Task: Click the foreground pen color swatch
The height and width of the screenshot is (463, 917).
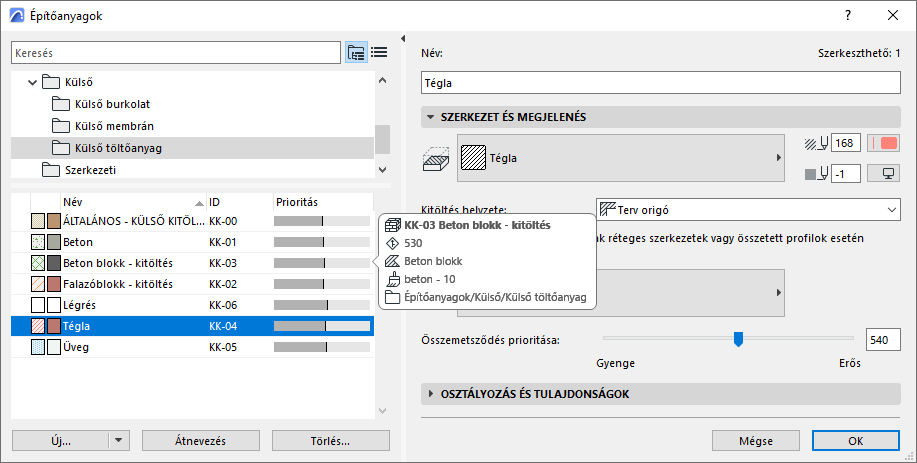Action: coord(884,144)
